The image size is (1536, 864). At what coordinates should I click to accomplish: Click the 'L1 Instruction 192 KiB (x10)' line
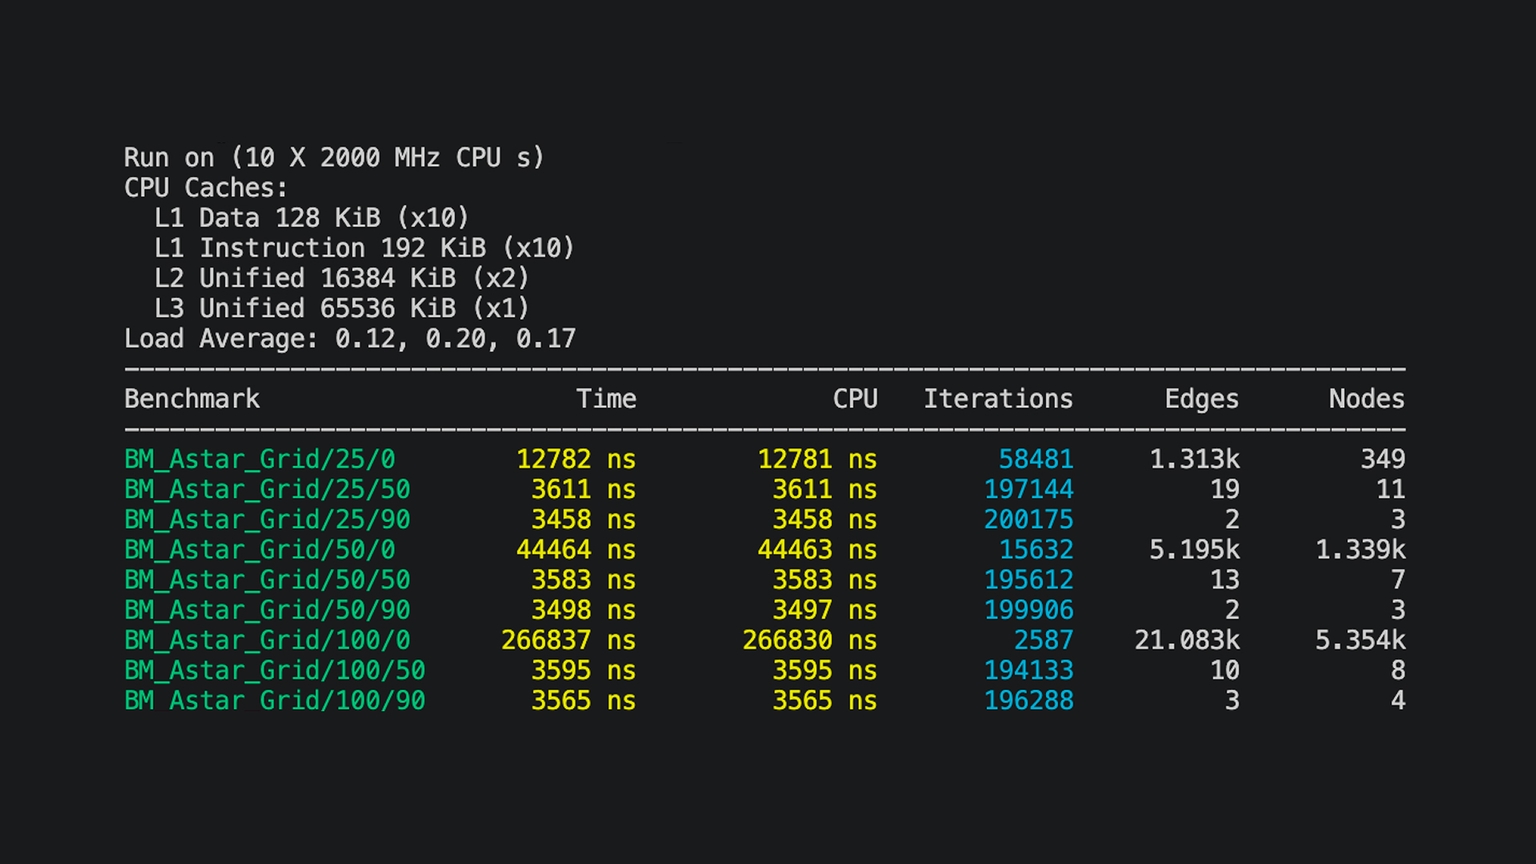pyautogui.click(x=364, y=248)
